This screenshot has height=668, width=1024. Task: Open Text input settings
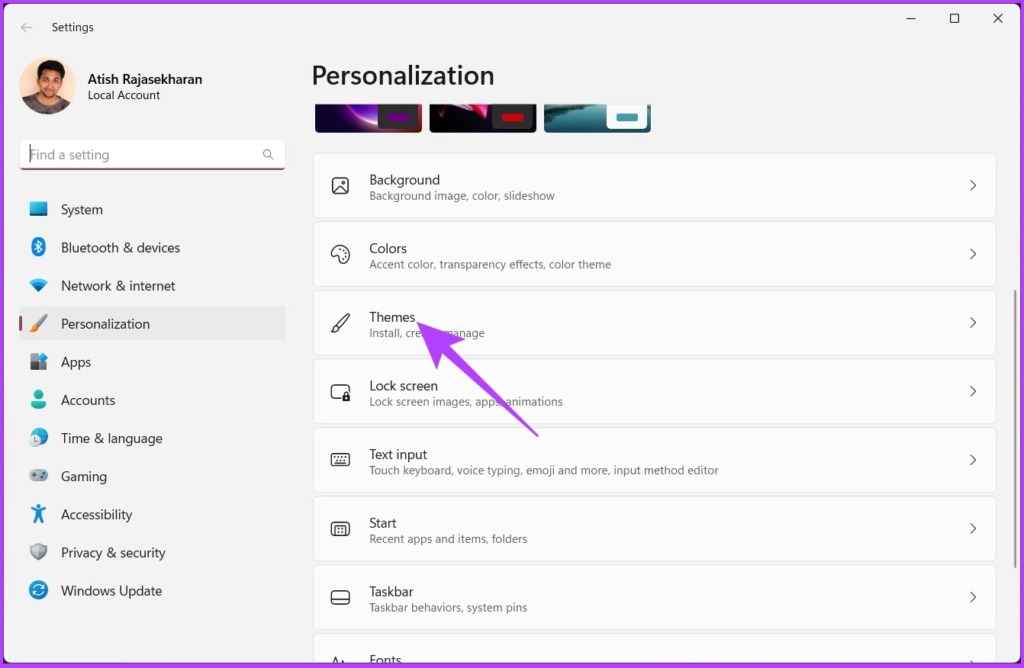(654, 460)
